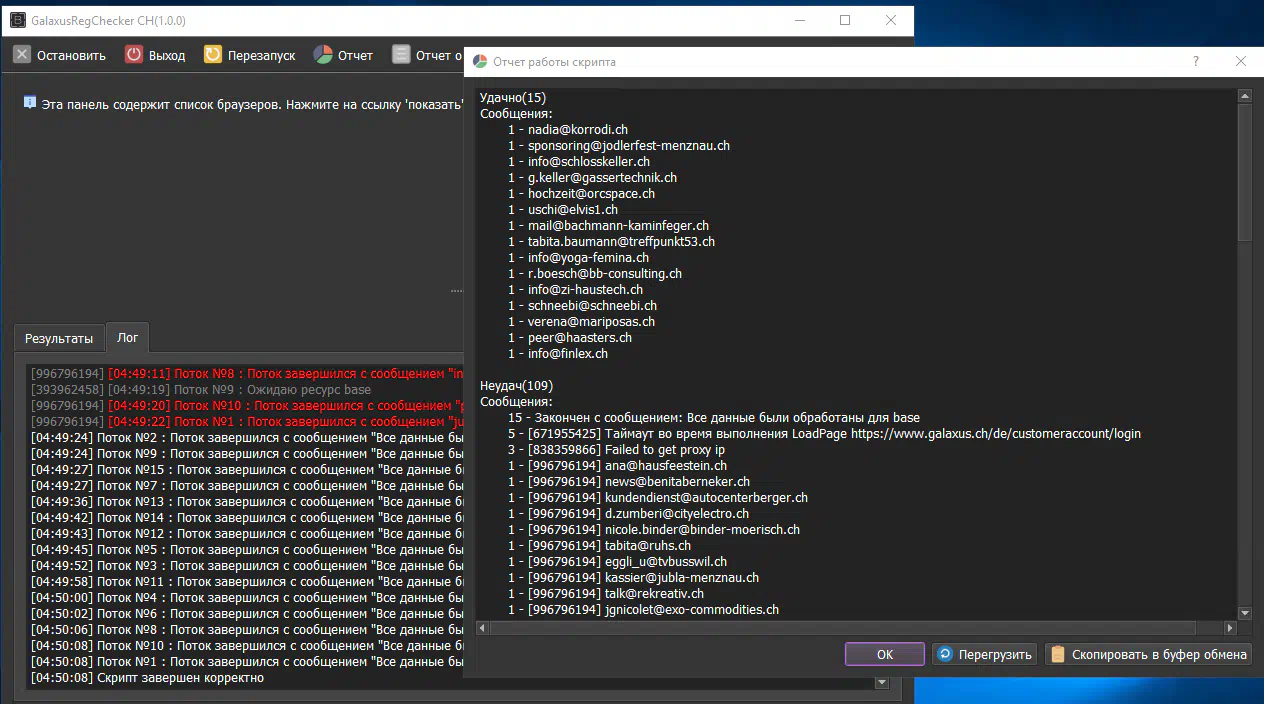Click the log panel's scrollbar down arrow

click(882, 682)
